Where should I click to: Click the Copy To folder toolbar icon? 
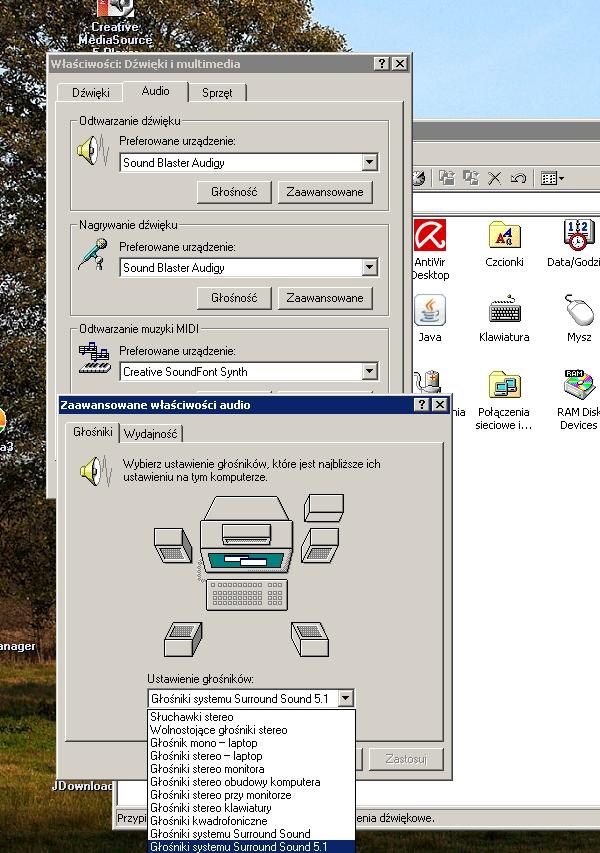(x=471, y=178)
